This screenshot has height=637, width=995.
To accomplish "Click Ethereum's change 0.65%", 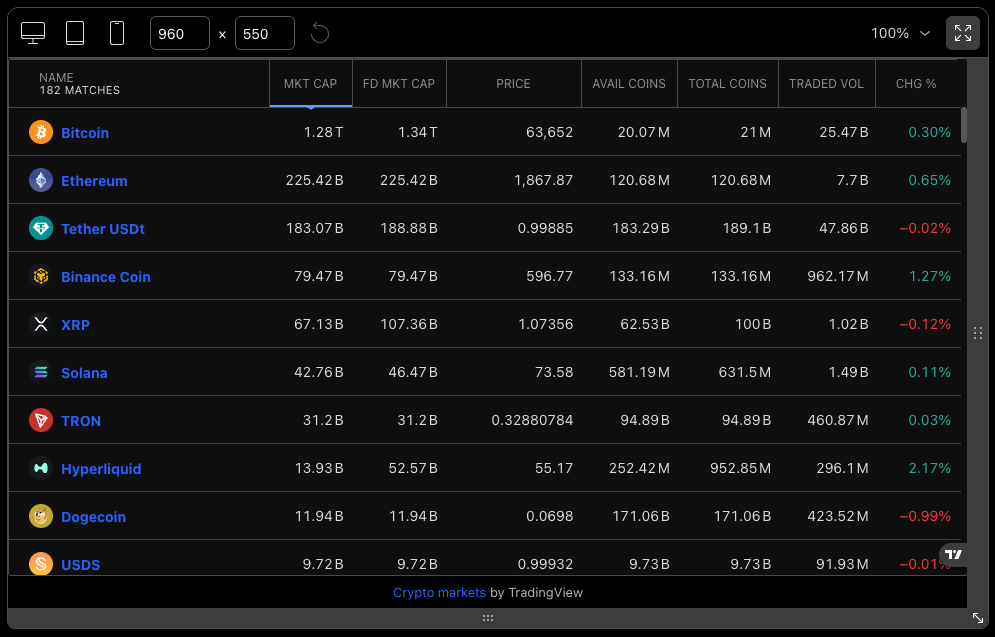I will coord(930,180).
